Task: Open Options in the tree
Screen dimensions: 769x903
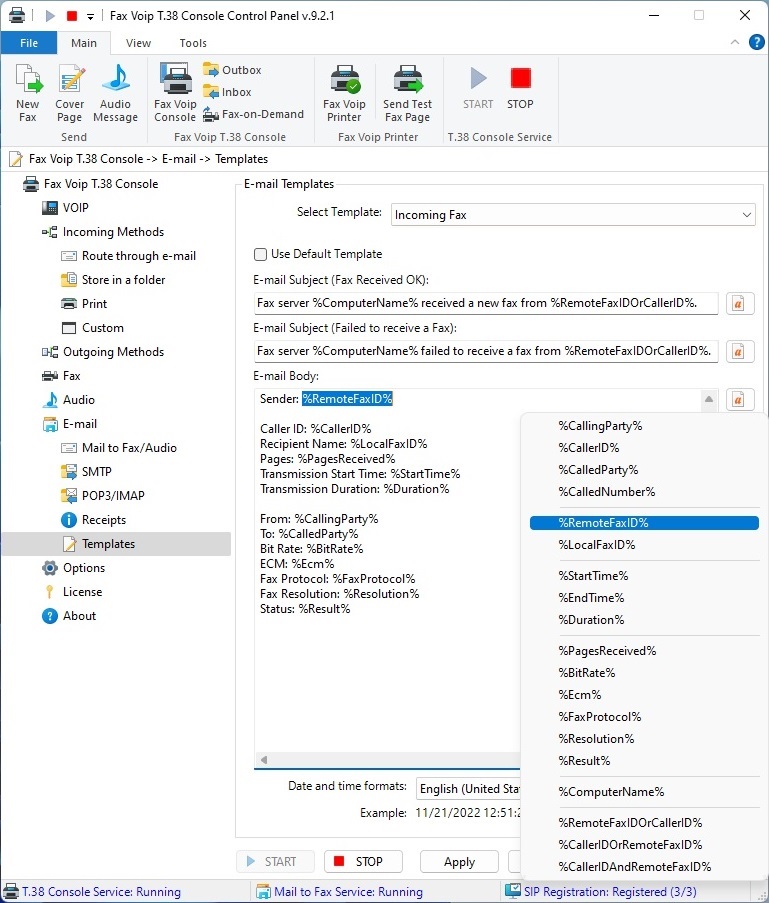Action: (x=84, y=568)
